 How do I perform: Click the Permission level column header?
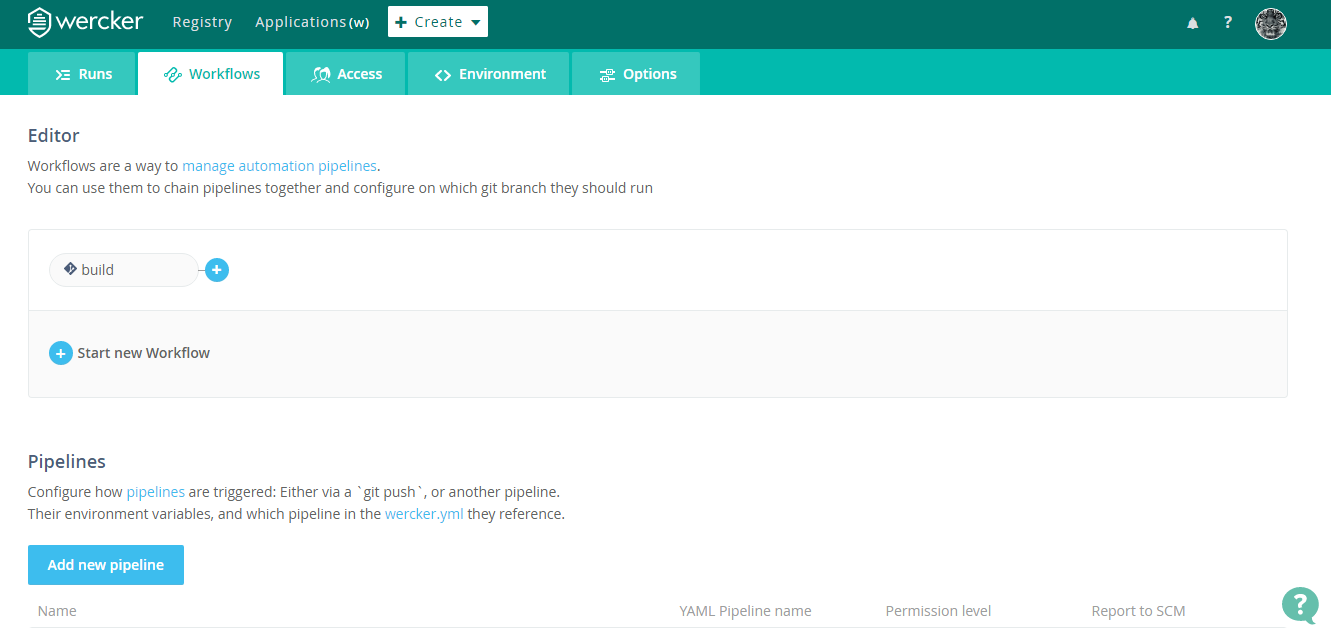click(x=938, y=611)
